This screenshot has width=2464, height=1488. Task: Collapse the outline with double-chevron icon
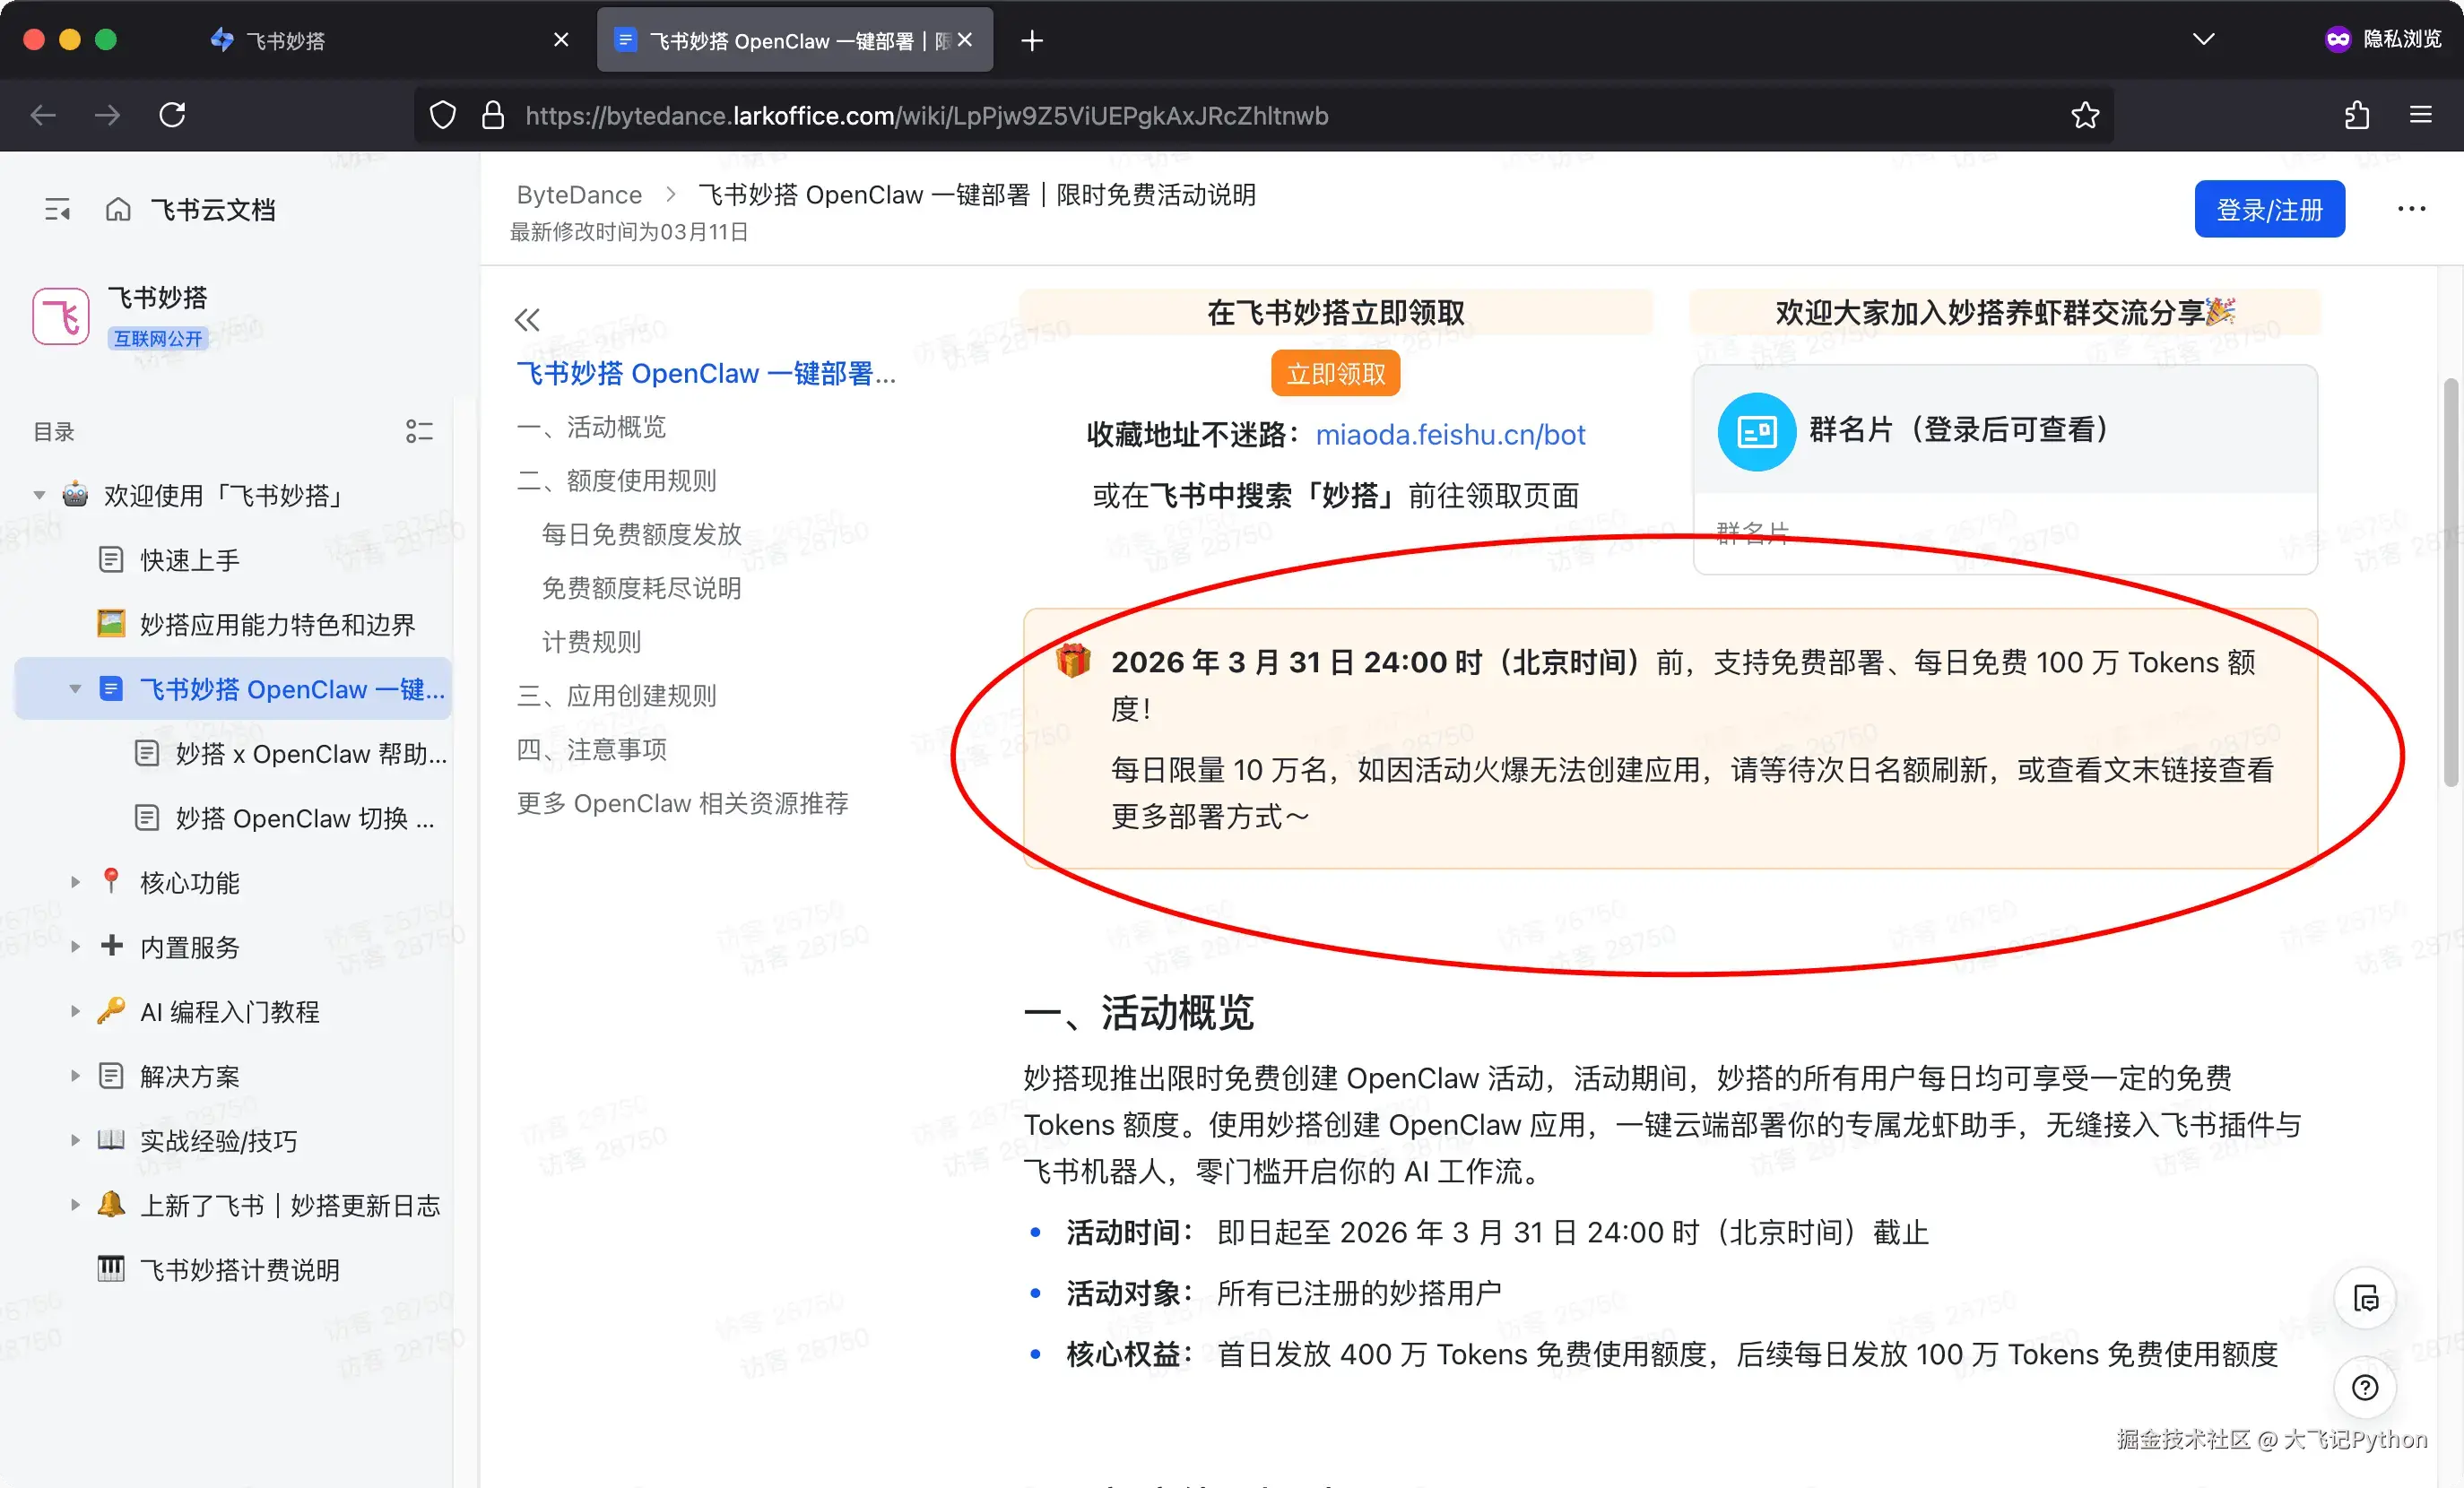(x=527, y=320)
